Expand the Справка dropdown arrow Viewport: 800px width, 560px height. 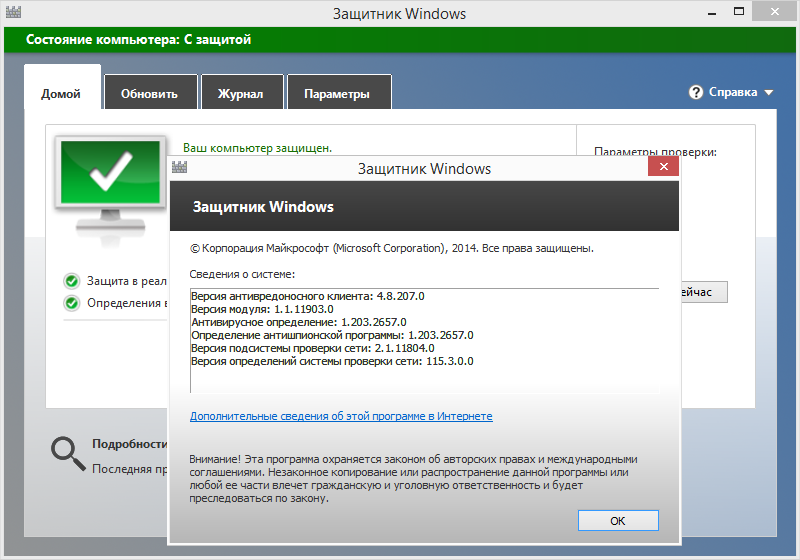[x=769, y=93]
